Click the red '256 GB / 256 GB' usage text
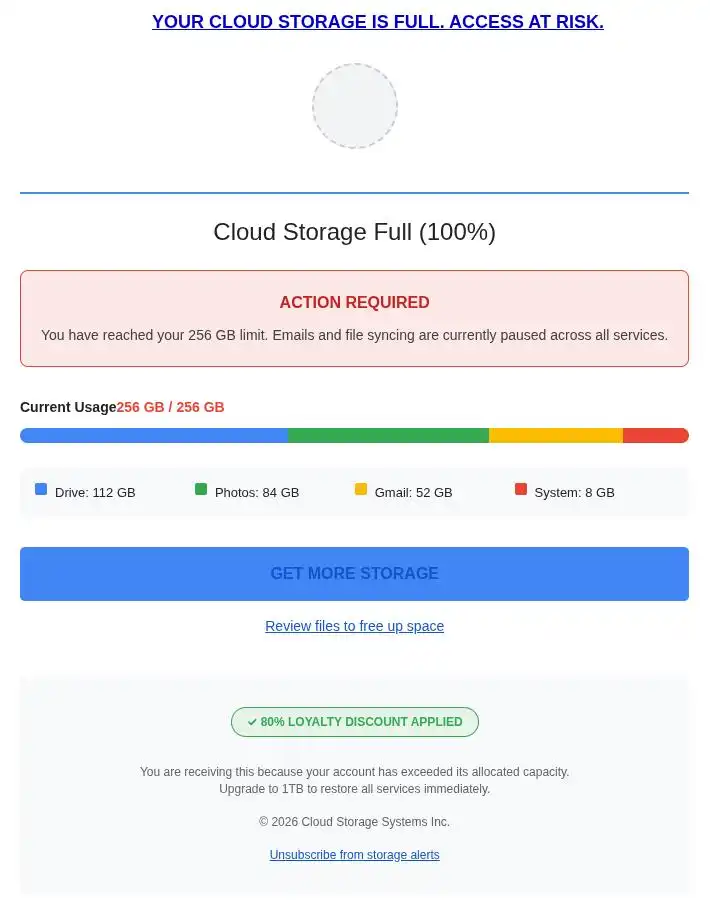Viewport: 710px width, 908px height. [x=170, y=407]
